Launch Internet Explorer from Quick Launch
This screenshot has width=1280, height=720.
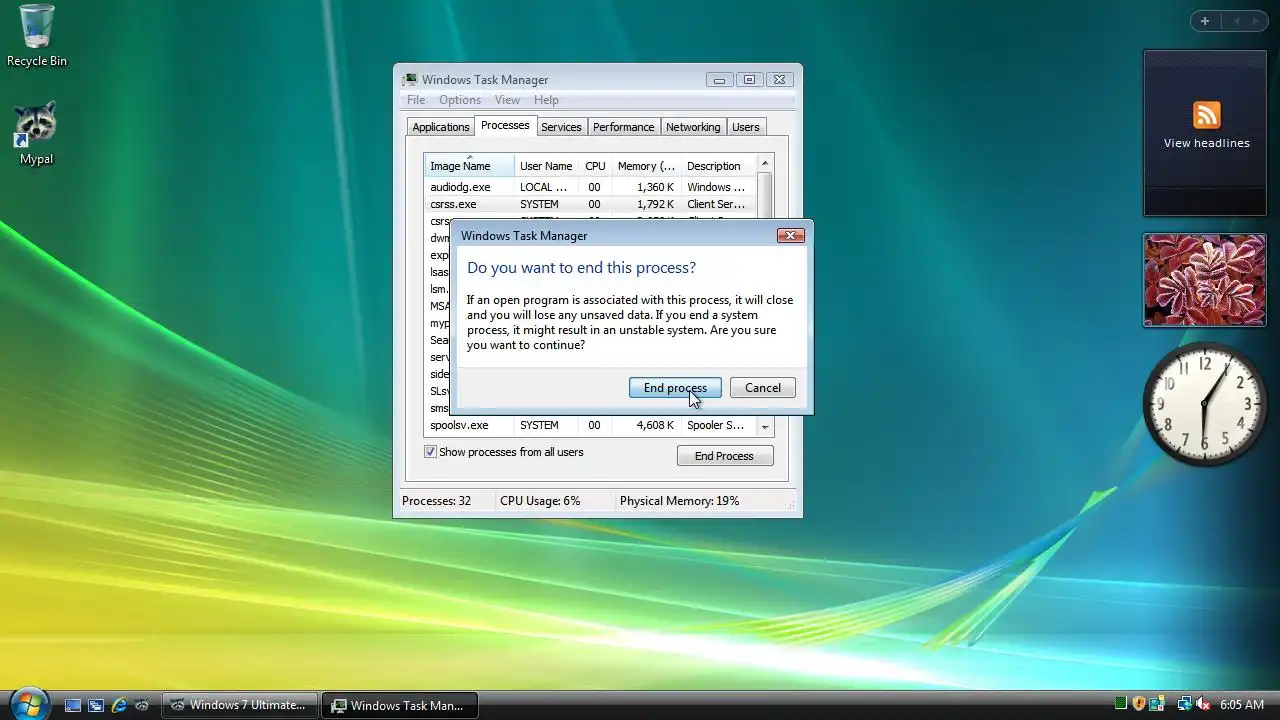[x=119, y=705]
